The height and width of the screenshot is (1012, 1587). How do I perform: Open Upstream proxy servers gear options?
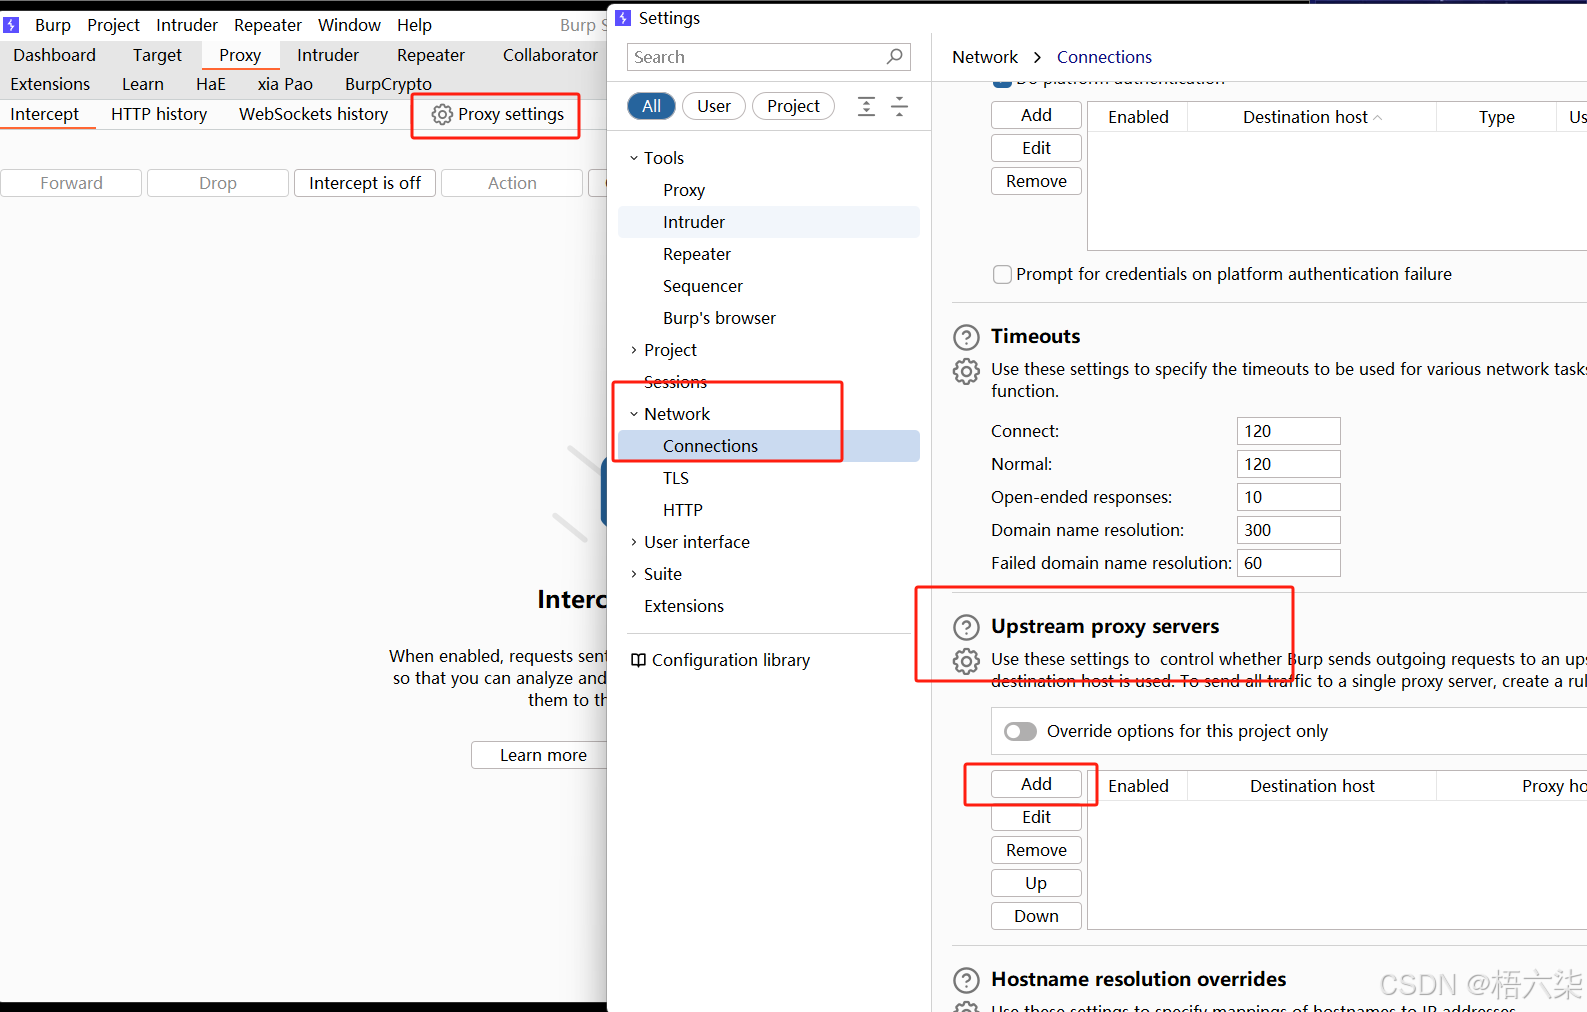966,661
